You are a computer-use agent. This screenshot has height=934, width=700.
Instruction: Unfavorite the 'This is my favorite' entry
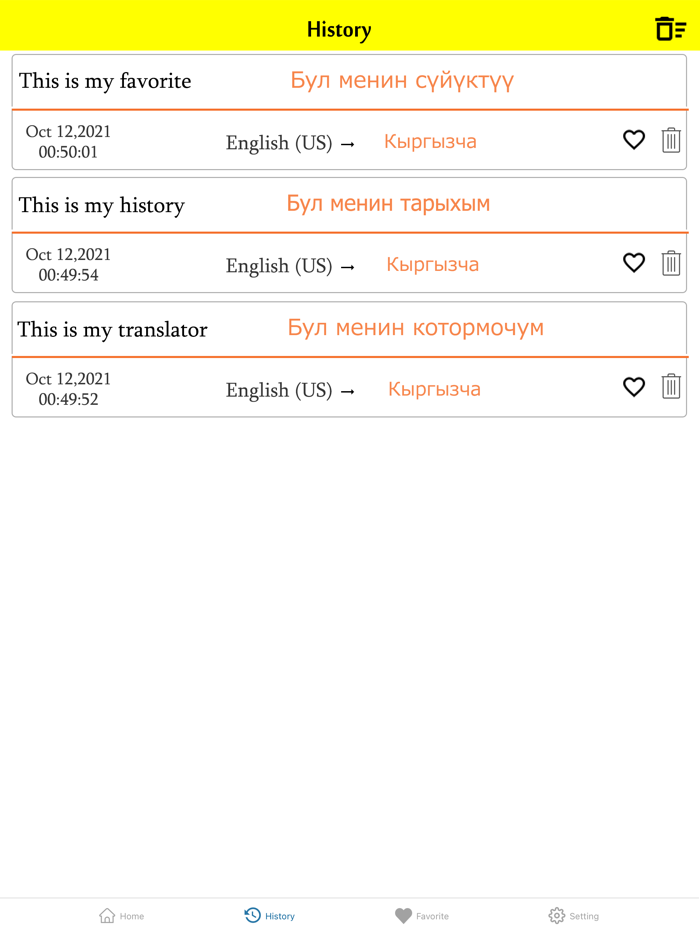point(633,140)
